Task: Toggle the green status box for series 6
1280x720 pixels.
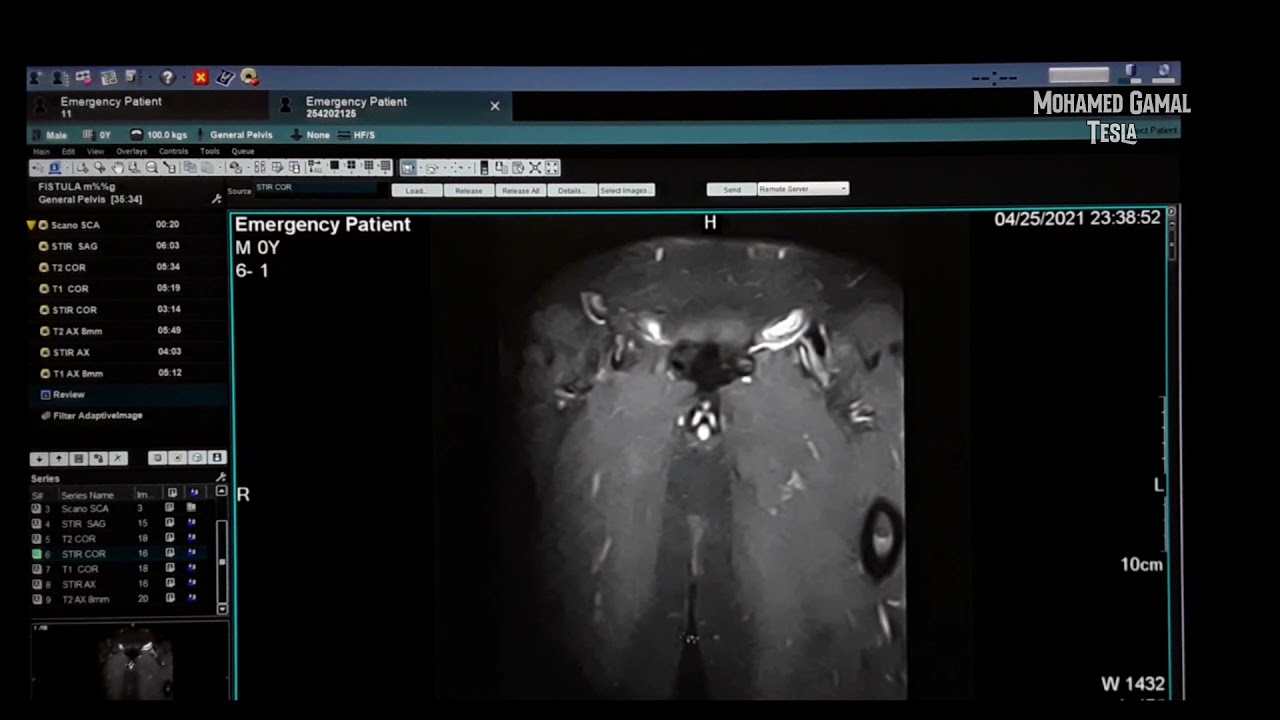Action: point(37,554)
